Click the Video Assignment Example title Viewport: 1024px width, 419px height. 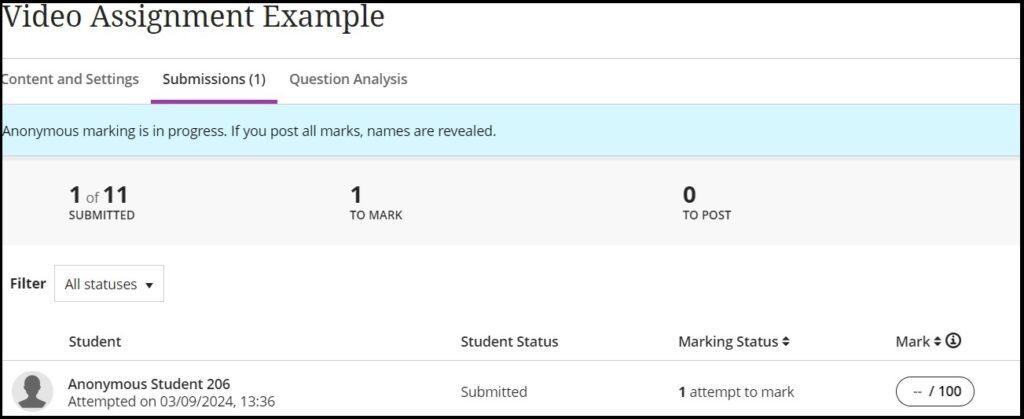(x=193, y=16)
